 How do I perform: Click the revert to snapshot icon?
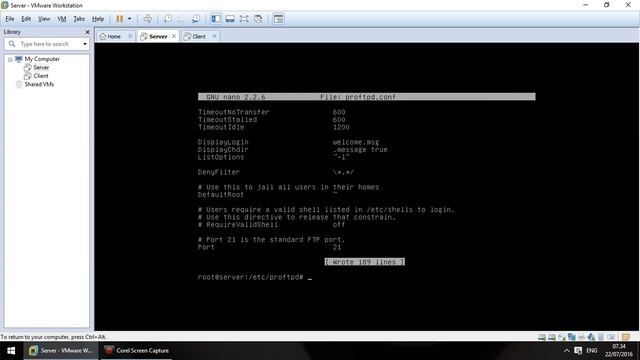coord(182,19)
